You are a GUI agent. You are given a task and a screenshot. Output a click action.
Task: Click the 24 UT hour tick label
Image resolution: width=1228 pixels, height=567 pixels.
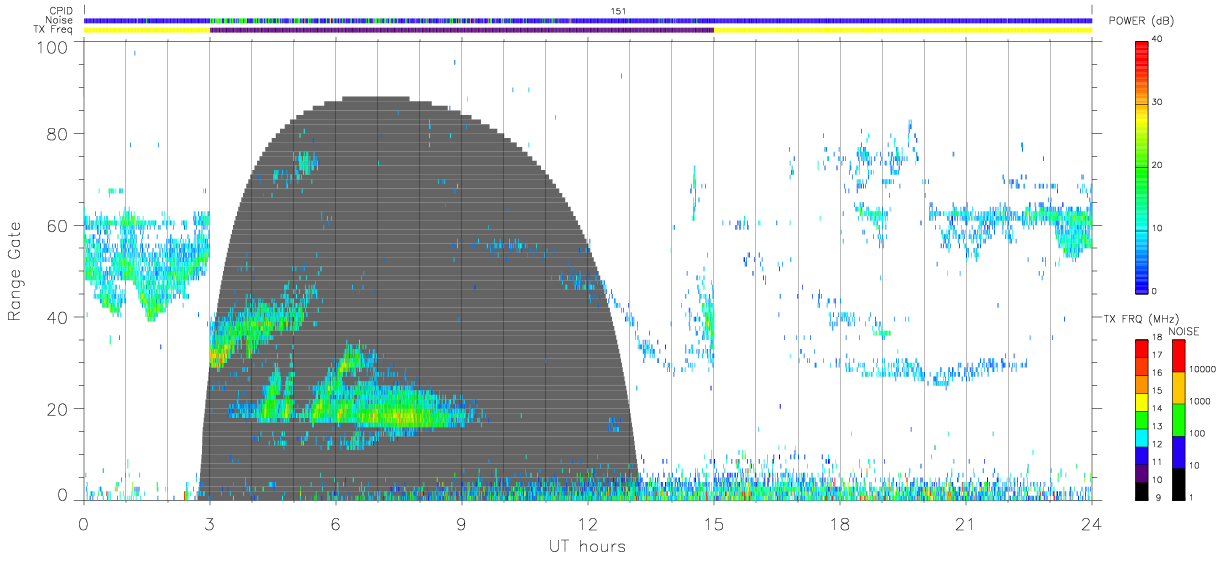tap(1092, 524)
